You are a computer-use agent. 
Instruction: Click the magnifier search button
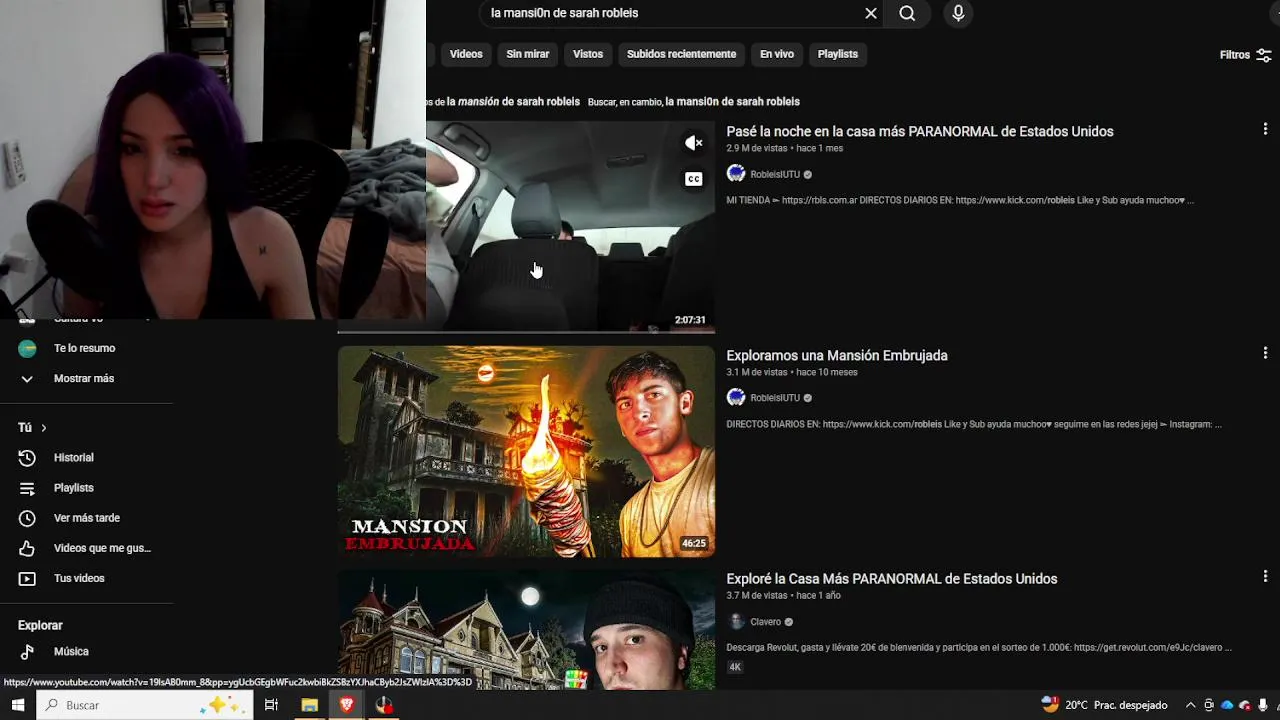click(907, 13)
